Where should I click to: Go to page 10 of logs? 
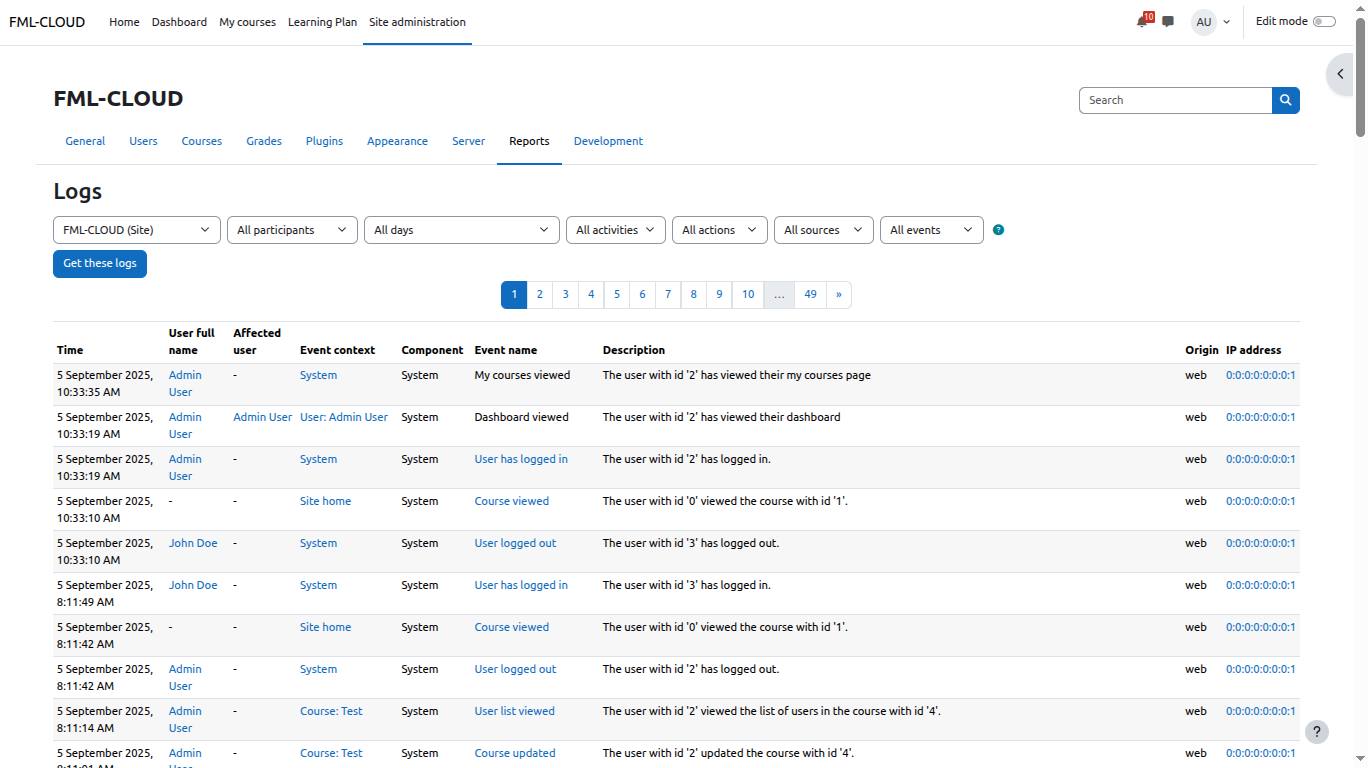pos(748,295)
